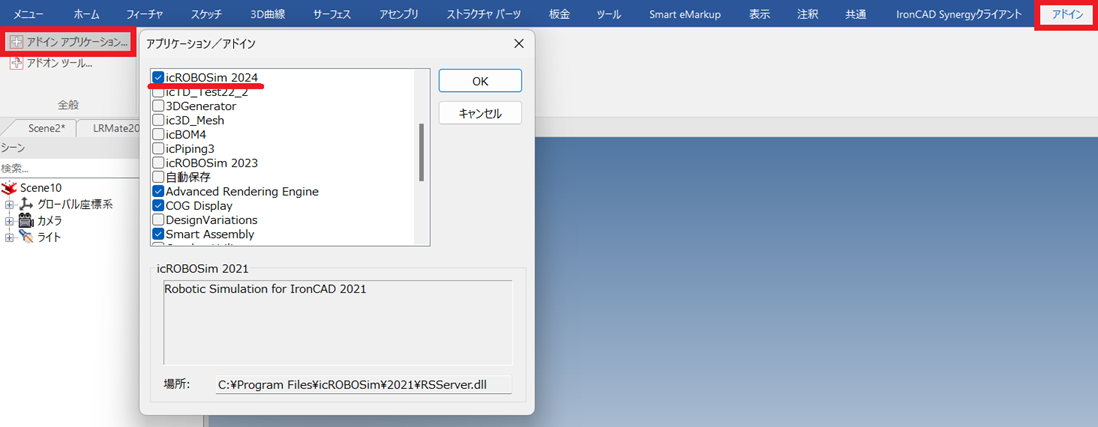Viewport: 1098px width, 427px height.
Task: Click the Scene10 scene icon
Action: click(x=10, y=188)
